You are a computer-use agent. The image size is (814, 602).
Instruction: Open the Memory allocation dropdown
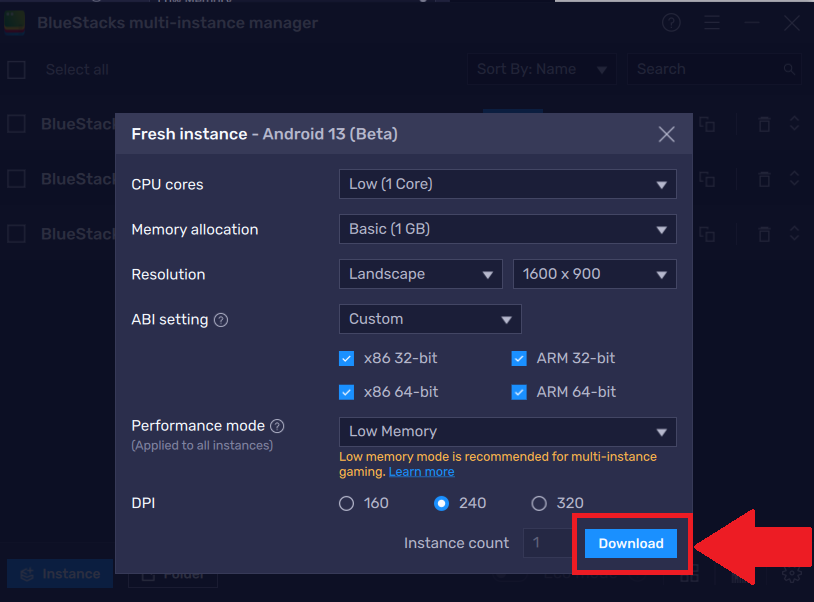507,229
